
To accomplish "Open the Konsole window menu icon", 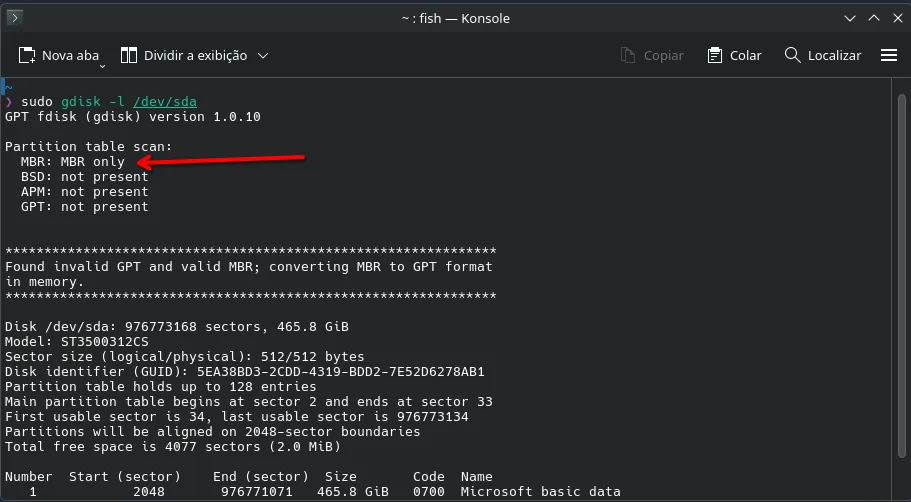I will coord(15,18).
